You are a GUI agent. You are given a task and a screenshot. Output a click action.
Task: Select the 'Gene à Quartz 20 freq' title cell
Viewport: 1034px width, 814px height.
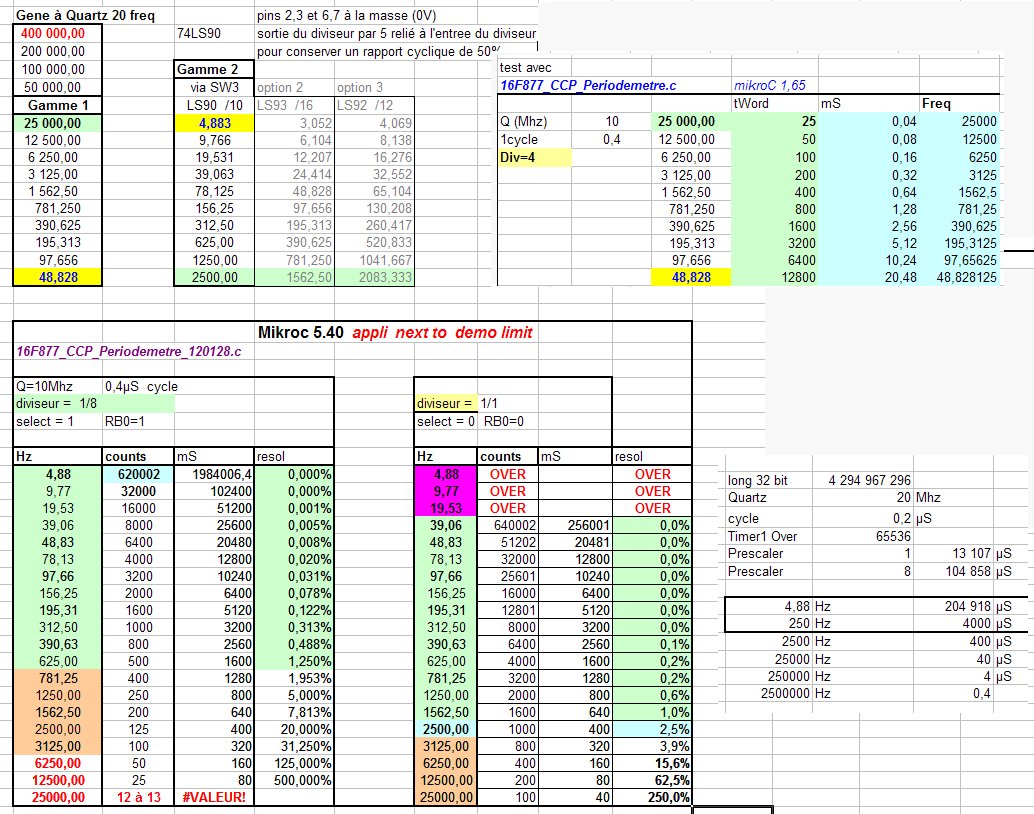86,15
